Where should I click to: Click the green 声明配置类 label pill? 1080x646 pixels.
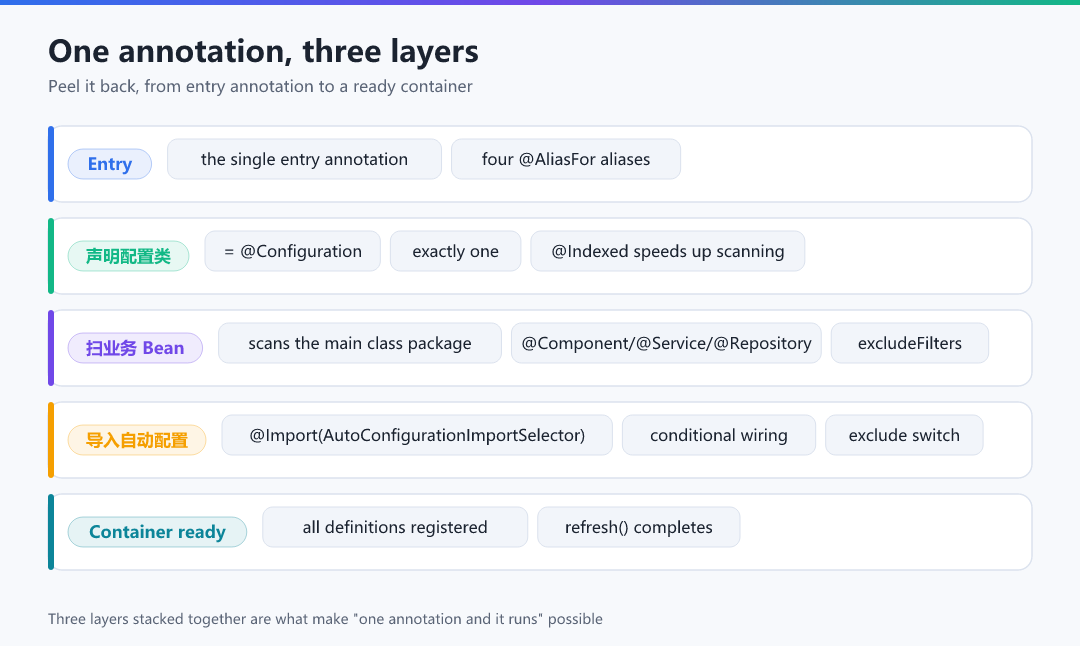coord(128,256)
